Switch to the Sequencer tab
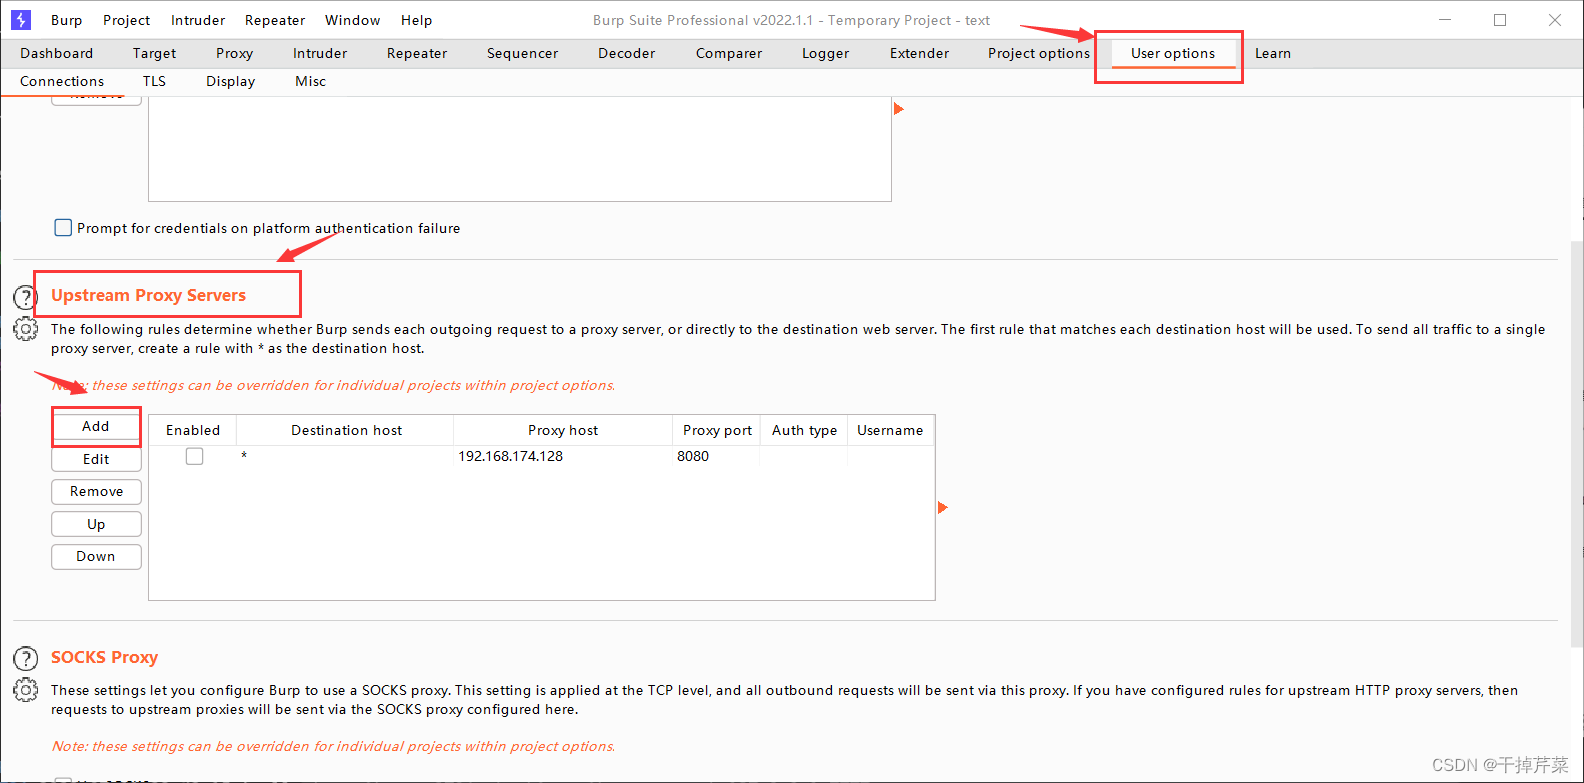 click(523, 53)
